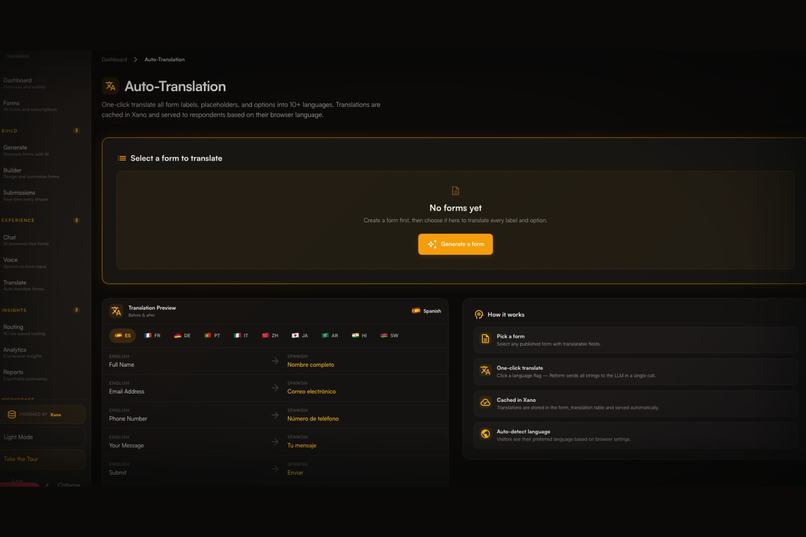Select the AR Arabic language tab
The height and width of the screenshot is (537, 806).
click(330, 336)
